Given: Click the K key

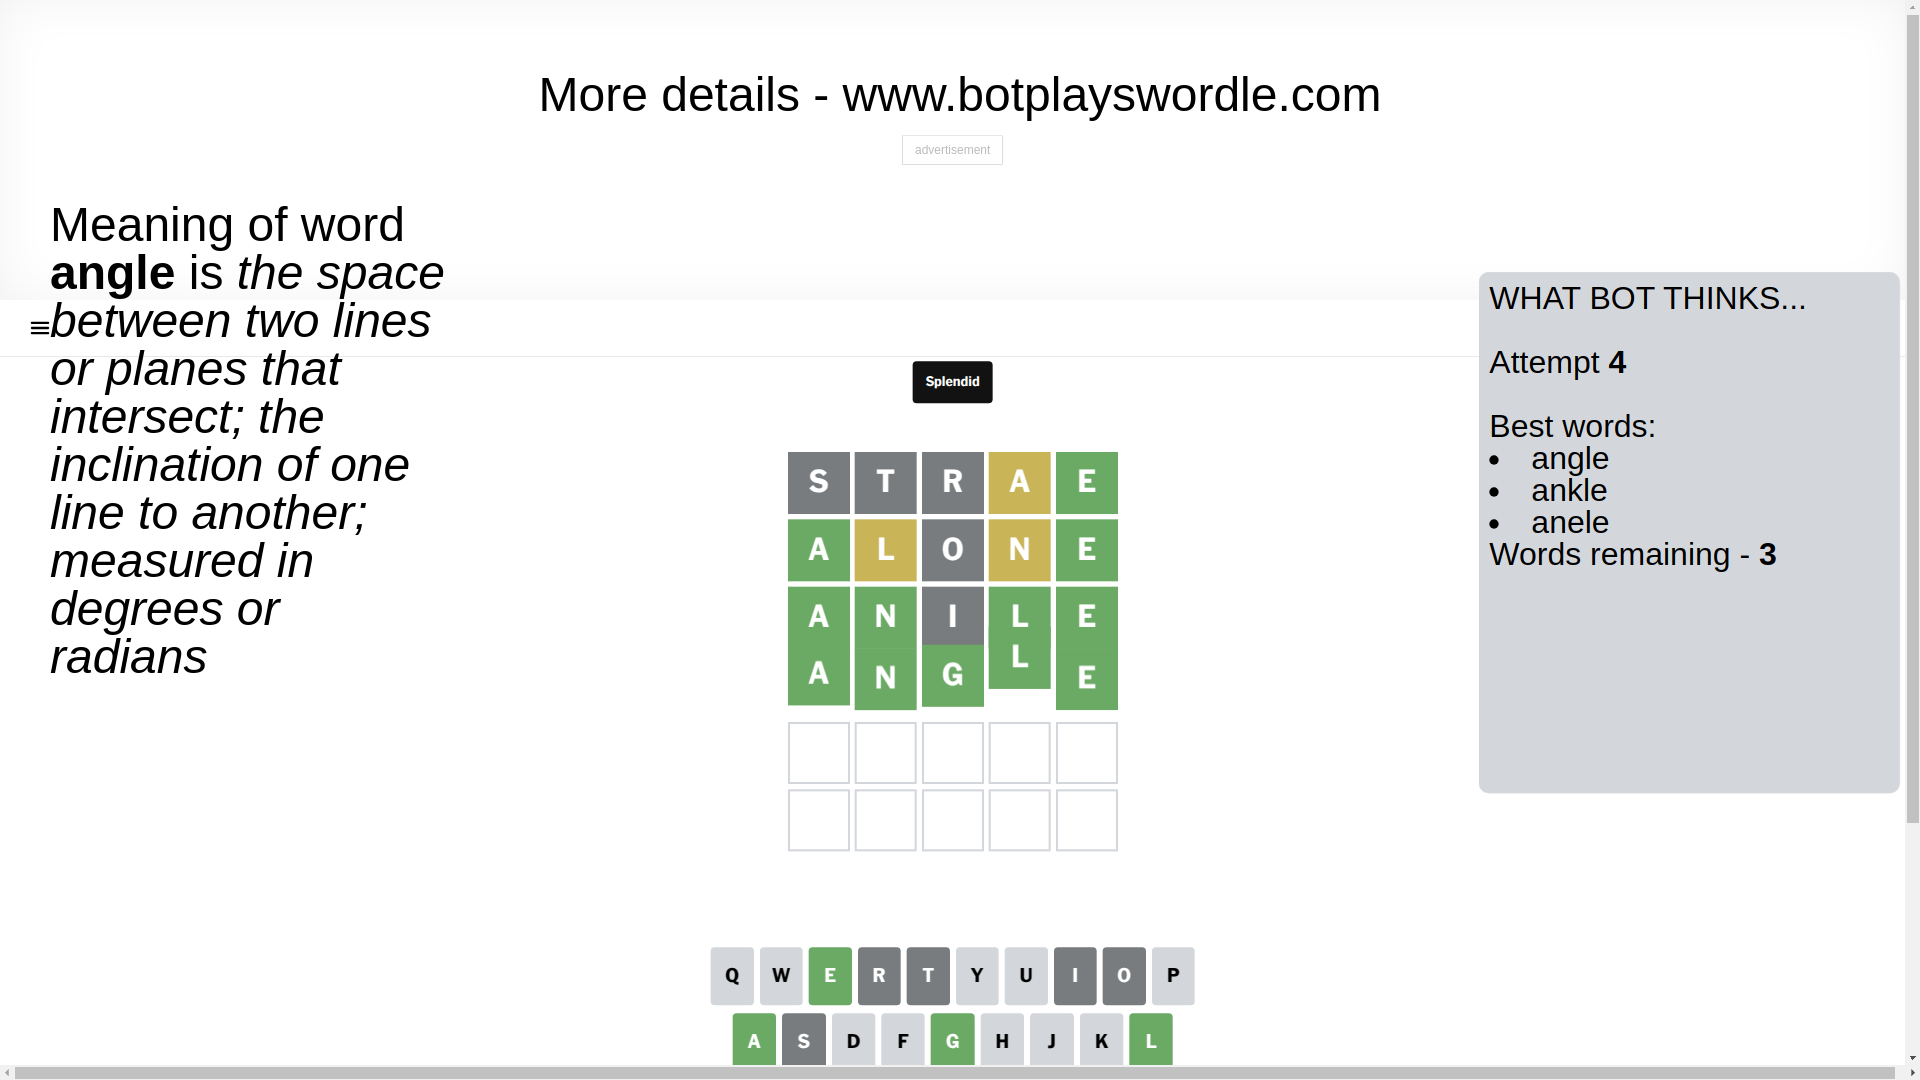Looking at the screenshot, I should click(x=1101, y=1040).
